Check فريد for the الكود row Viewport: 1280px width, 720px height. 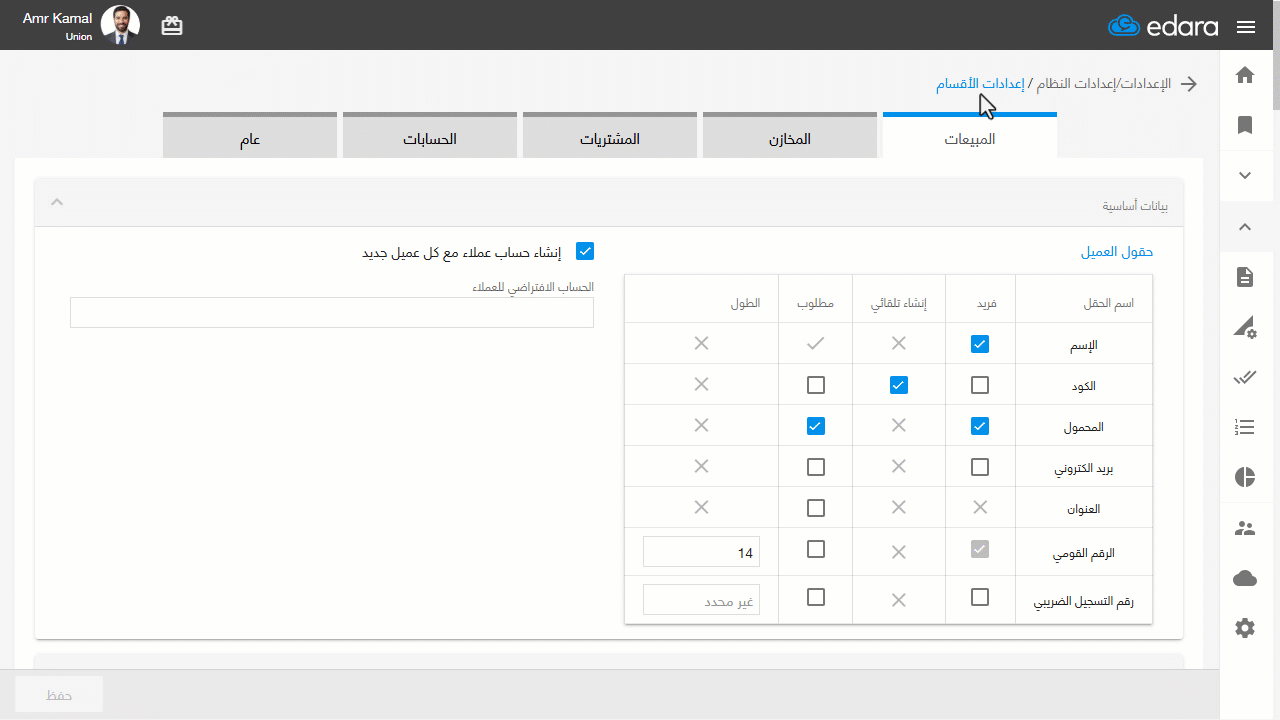tap(980, 385)
